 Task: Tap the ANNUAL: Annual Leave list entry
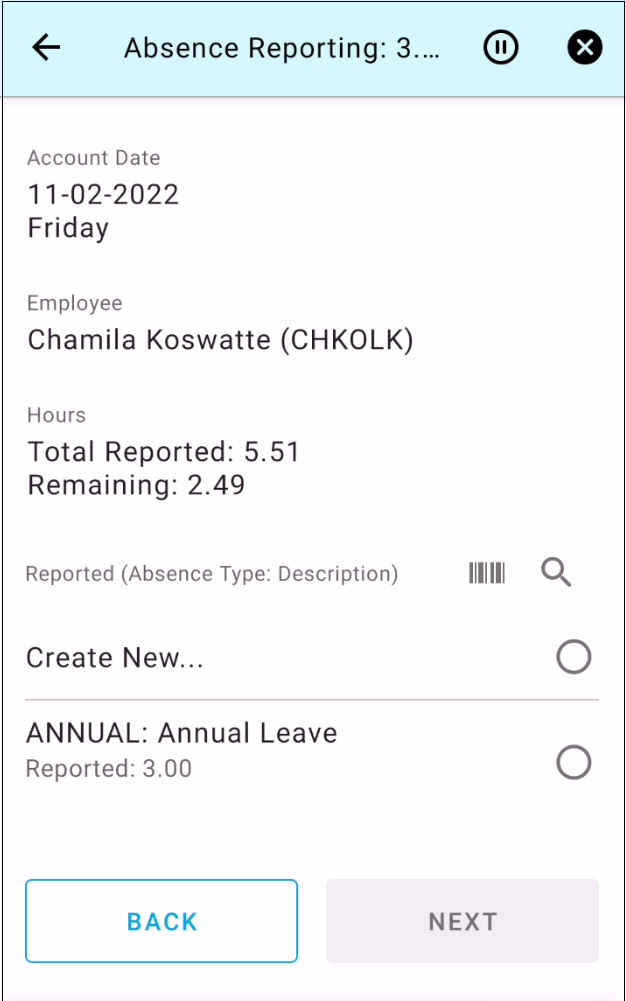pos(182,733)
